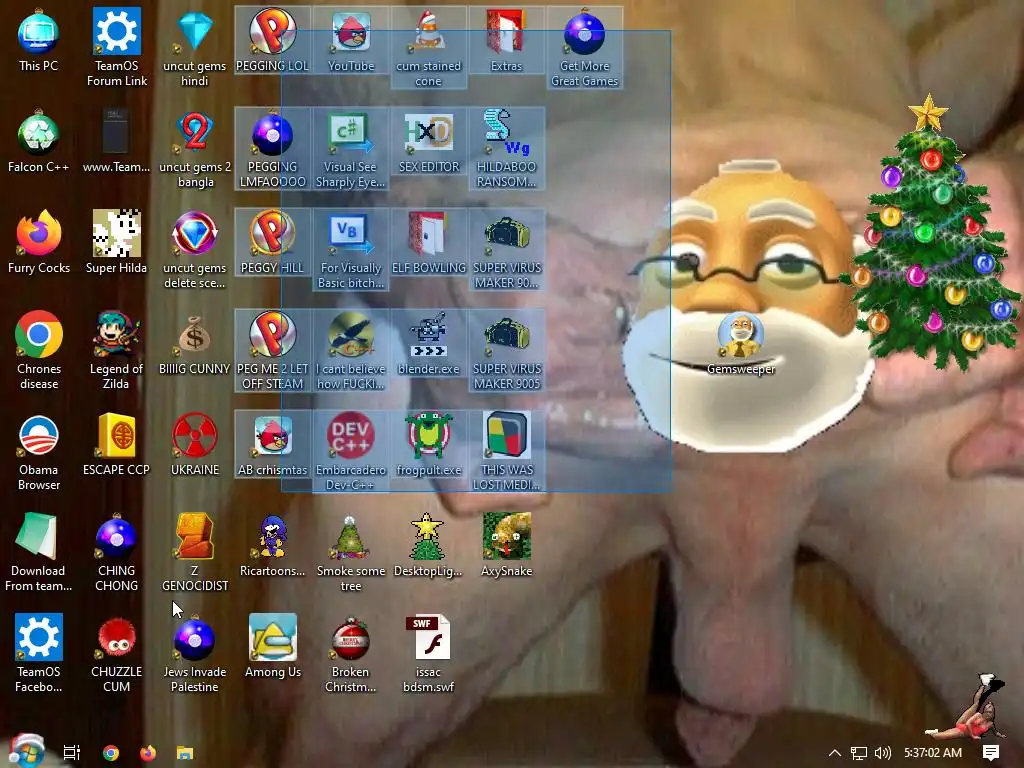Select the AB crhismtas shortcut
Screen dimensions: 1024x768
(272, 445)
